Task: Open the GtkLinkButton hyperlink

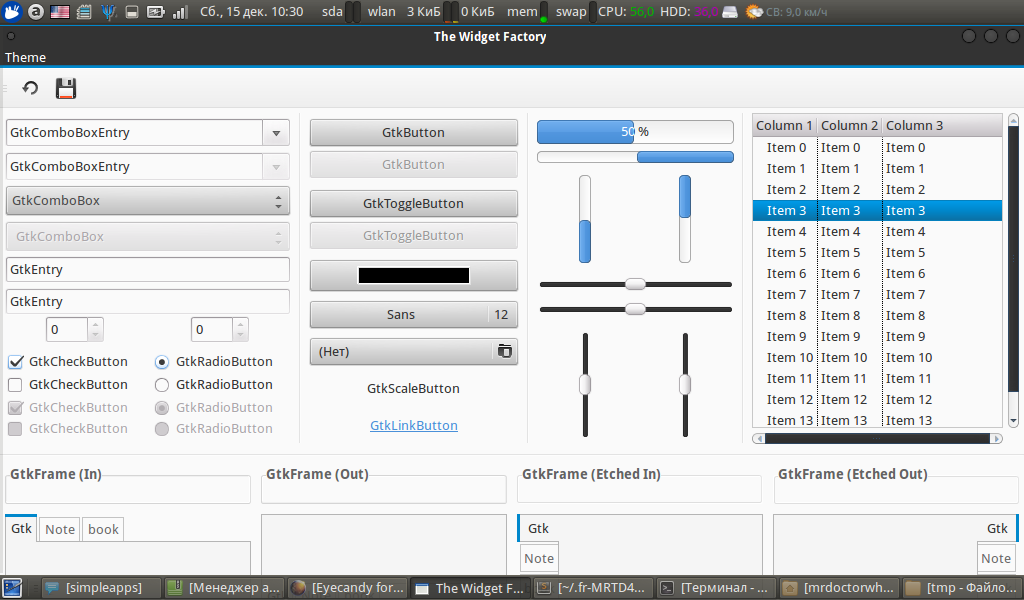Action: coord(413,426)
